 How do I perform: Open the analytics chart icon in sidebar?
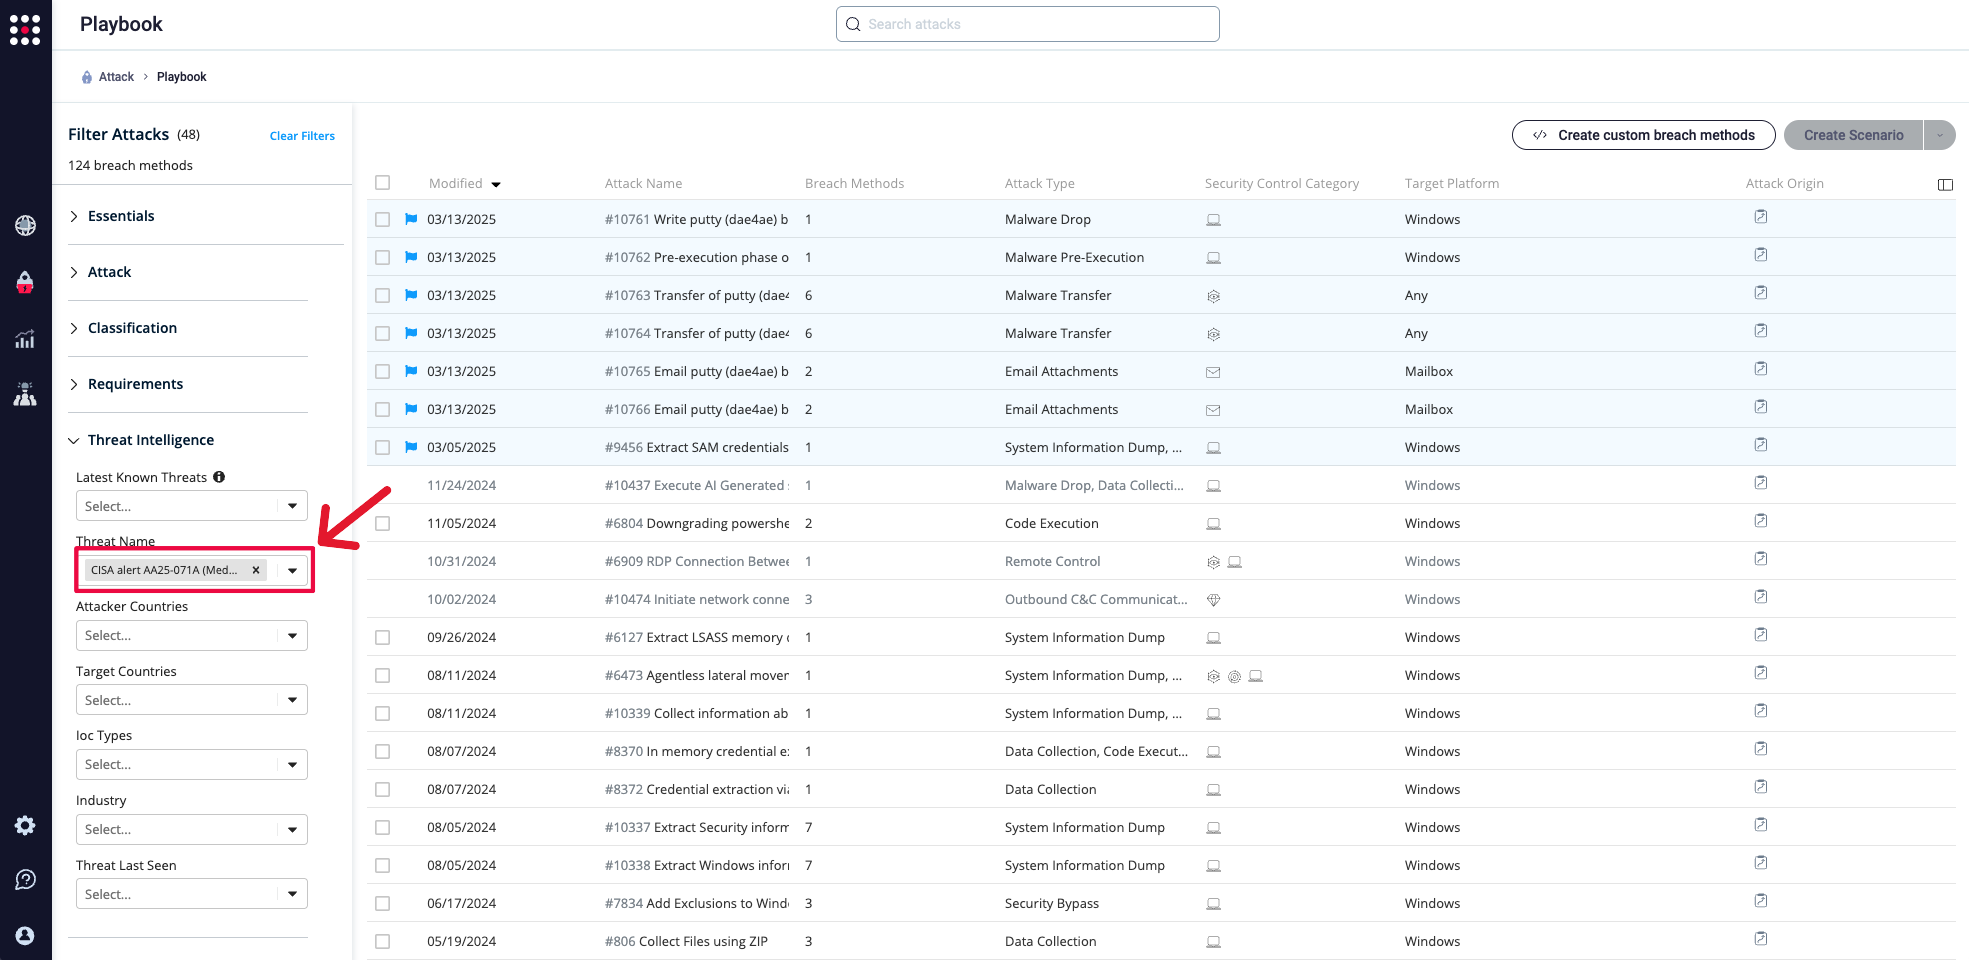[x=25, y=339]
